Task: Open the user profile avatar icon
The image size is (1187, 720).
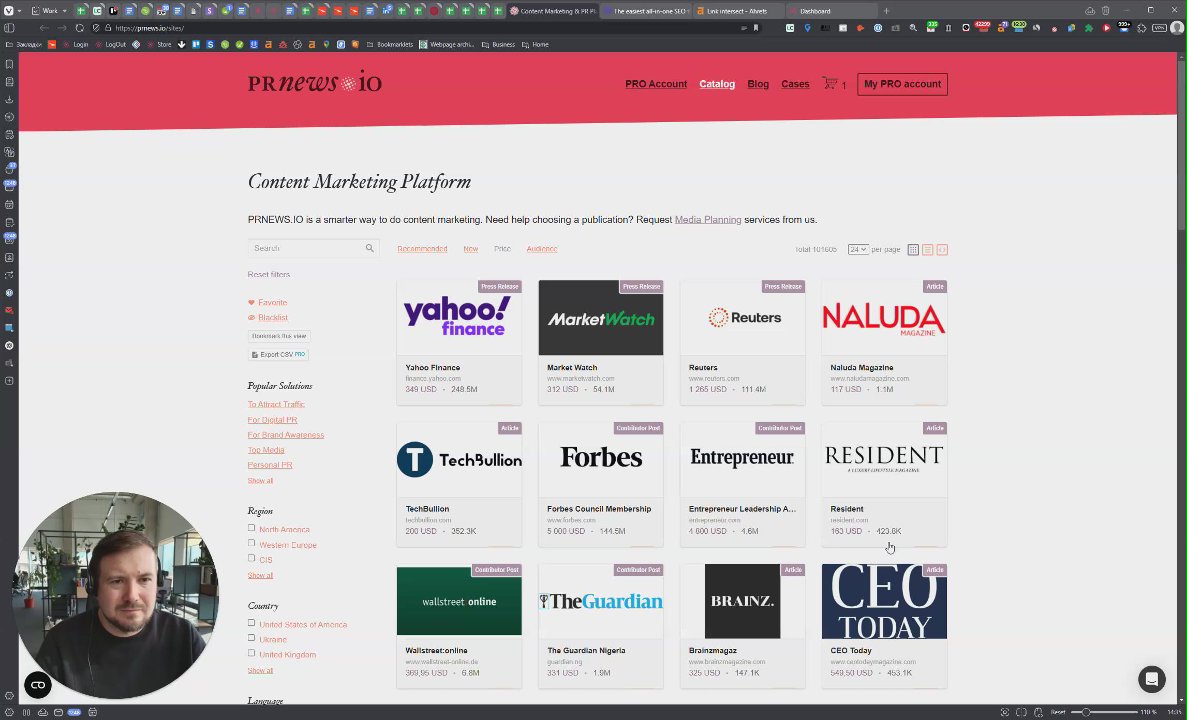Action: [1176, 28]
